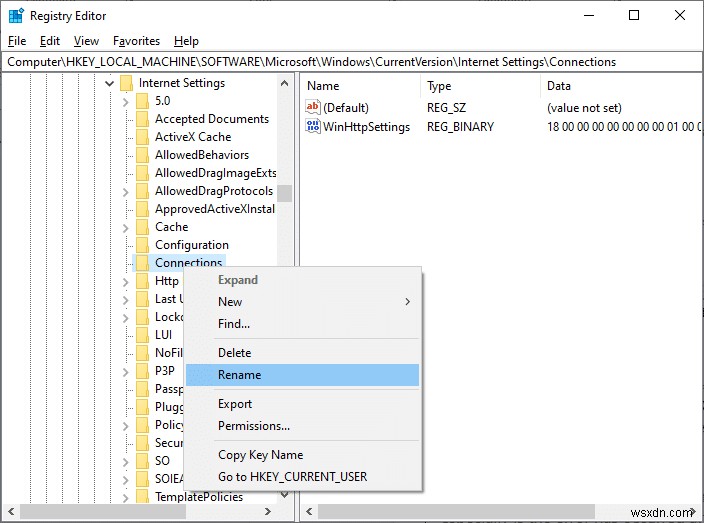Select the WinHttpSettings value name
The width and height of the screenshot is (704, 523).
pos(366,127)
